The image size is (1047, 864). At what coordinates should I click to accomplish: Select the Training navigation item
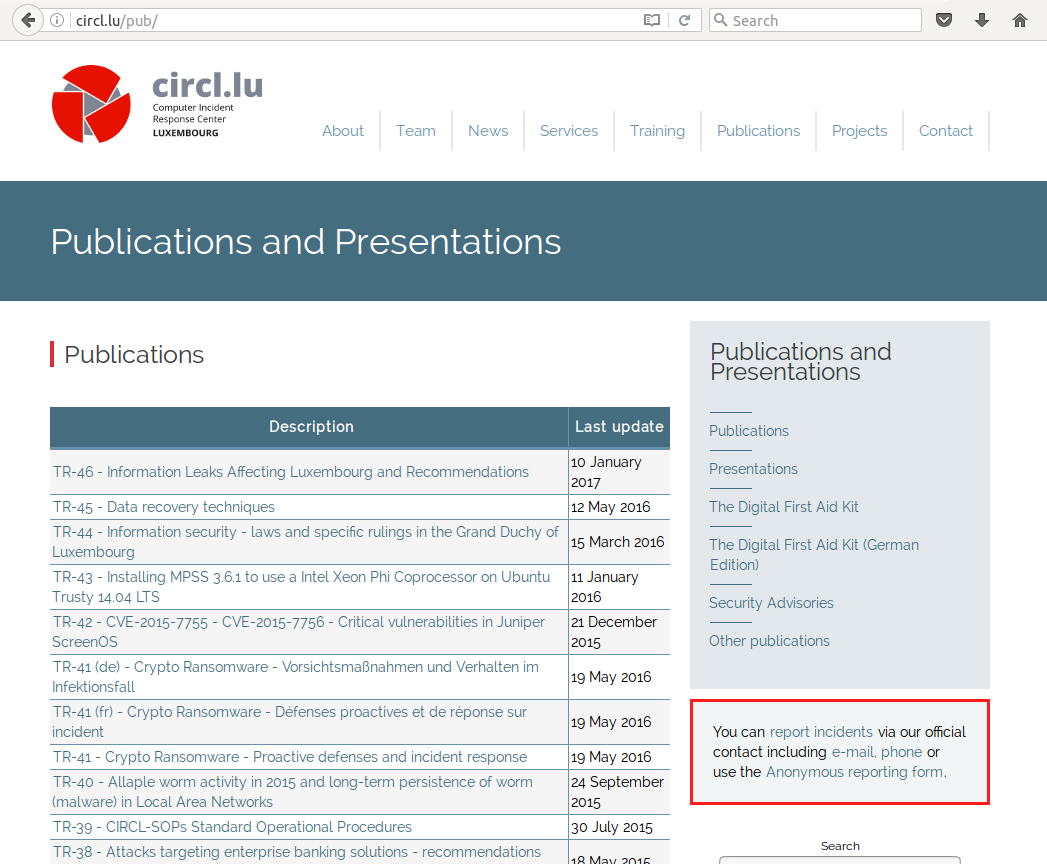(657, 131)
